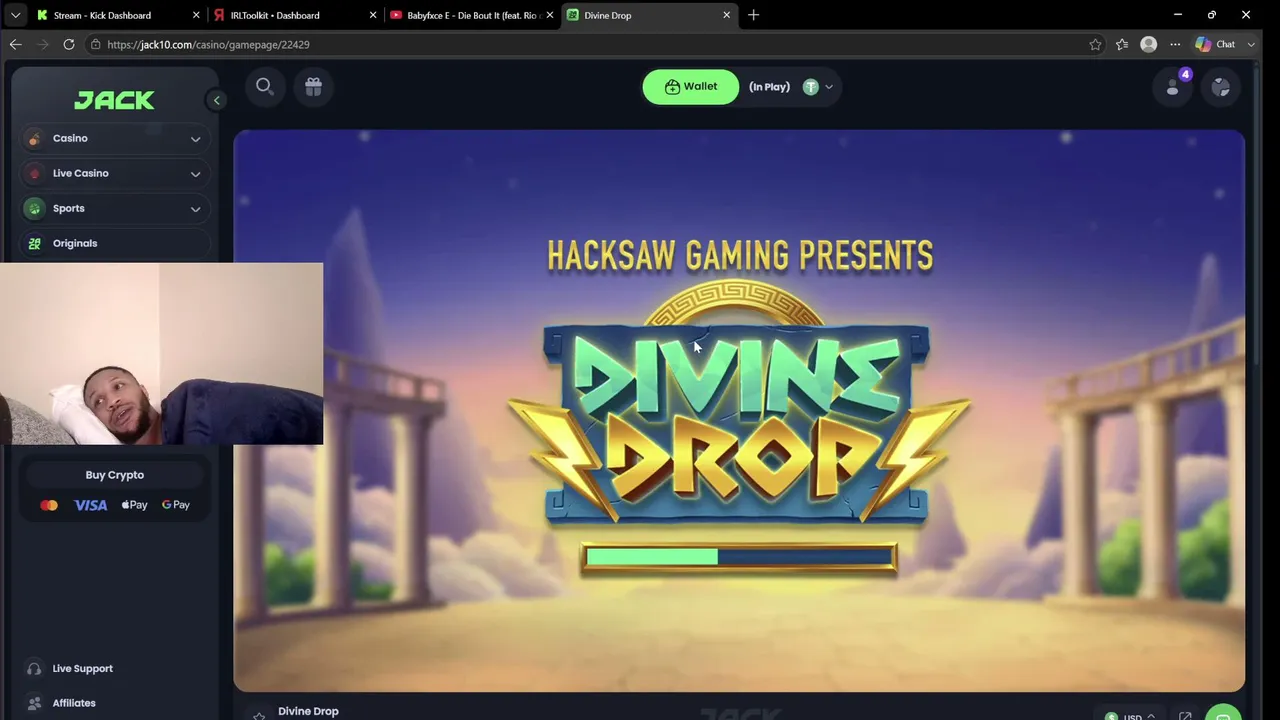
Task: Switch to the Babyfxce E YouTube tab
Action: 472,15
